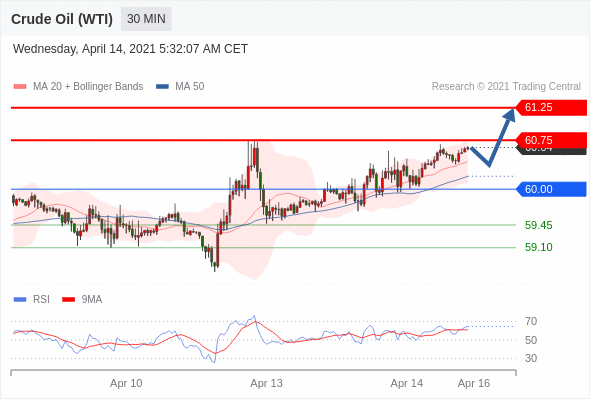
Task: Click the green 59.10 support value
Action: (538, 247)
